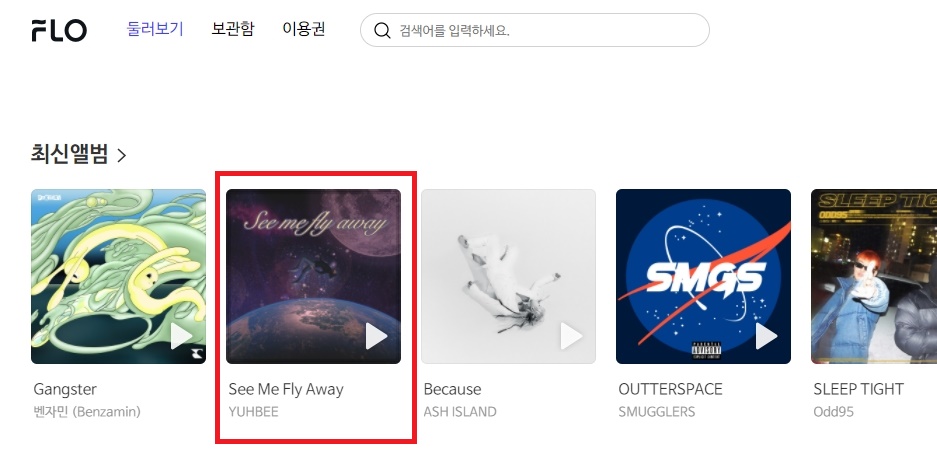The height and width of the screenshot is (454, 937).
Task: Open the 둘러보기 tab
Action: [x=155, y=29]
